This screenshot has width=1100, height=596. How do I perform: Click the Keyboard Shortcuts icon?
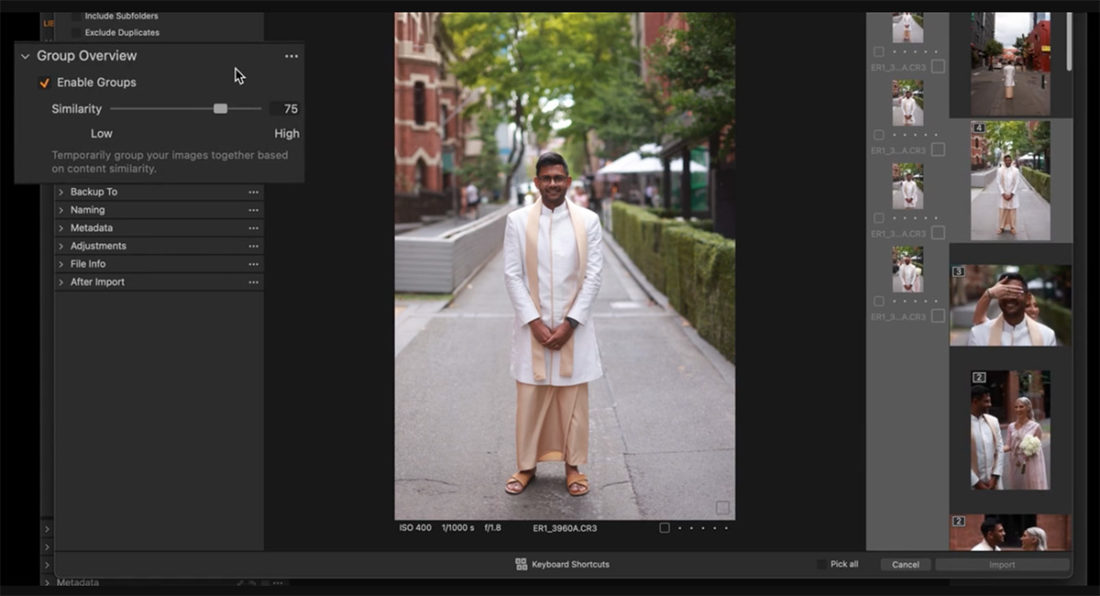[521, 563]
